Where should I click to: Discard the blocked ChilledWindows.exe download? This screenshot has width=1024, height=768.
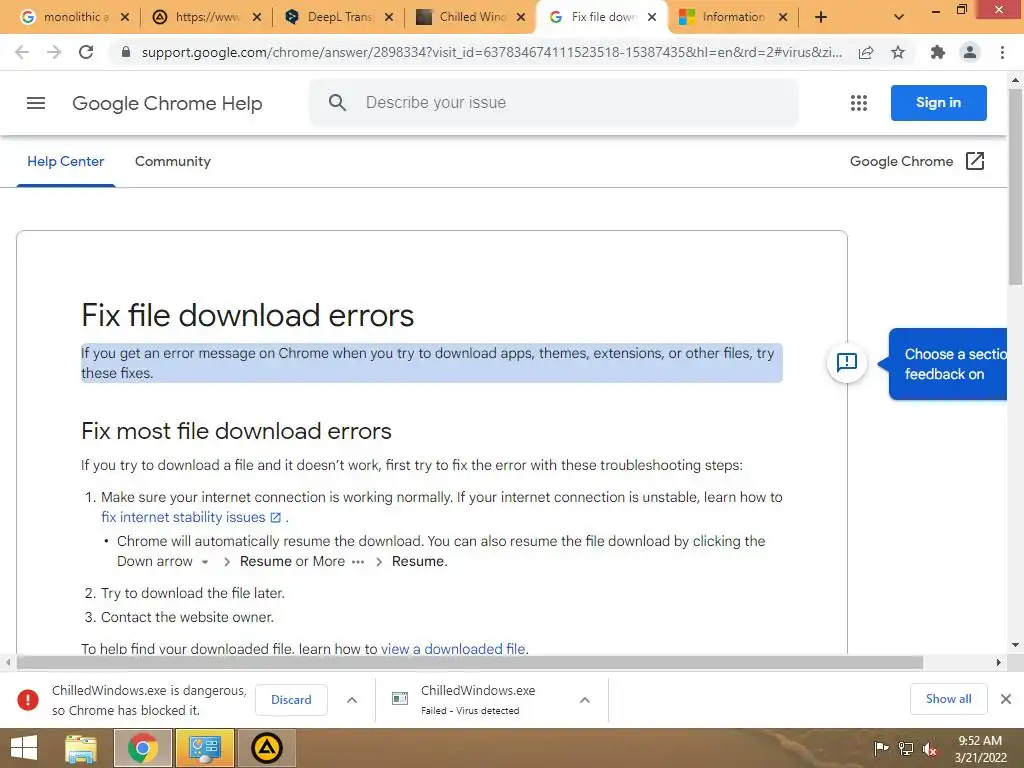[x=291, y=699]
